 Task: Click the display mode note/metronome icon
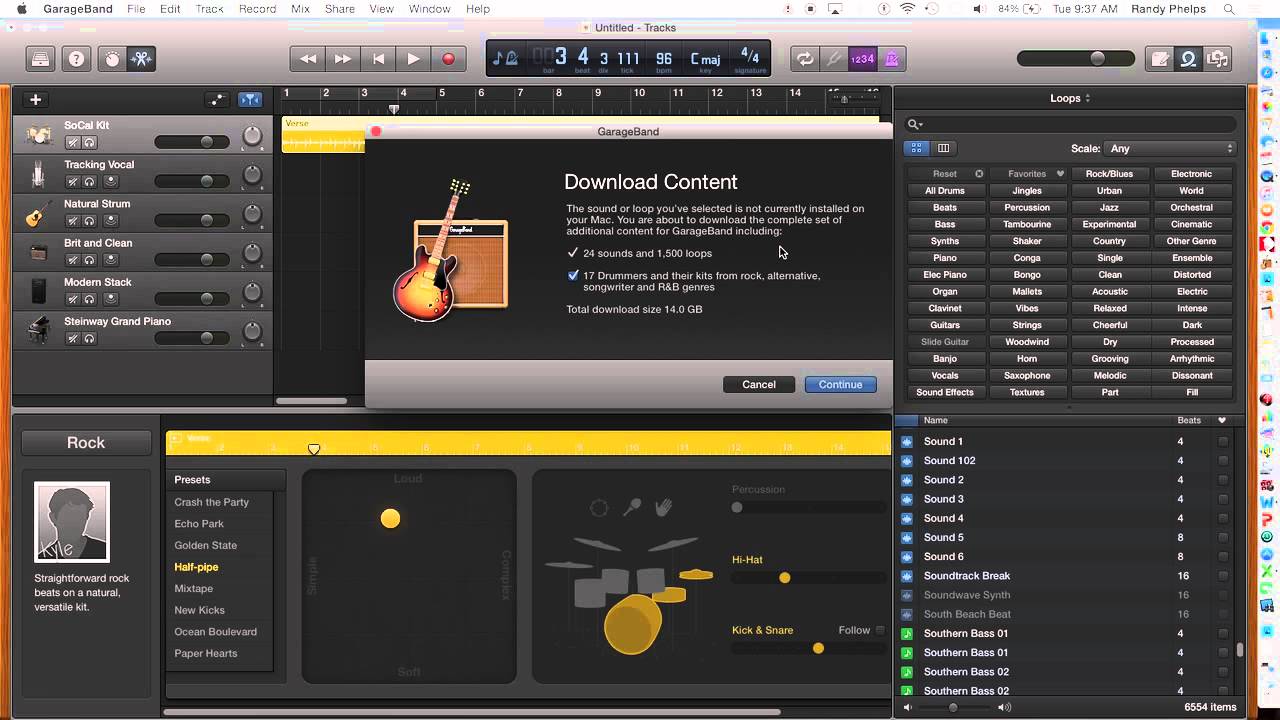coord(506,59)
